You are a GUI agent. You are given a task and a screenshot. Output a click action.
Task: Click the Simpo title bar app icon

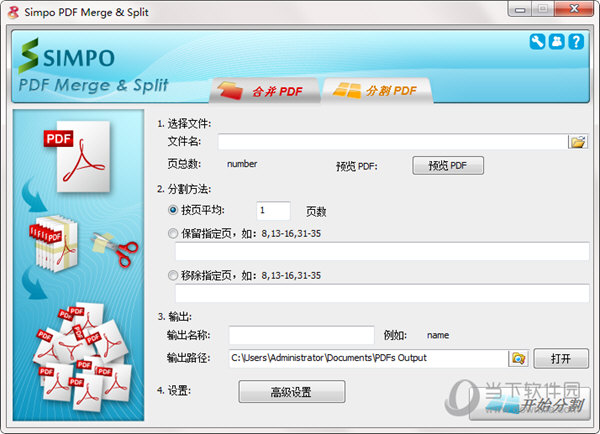[x=13, y=12]
